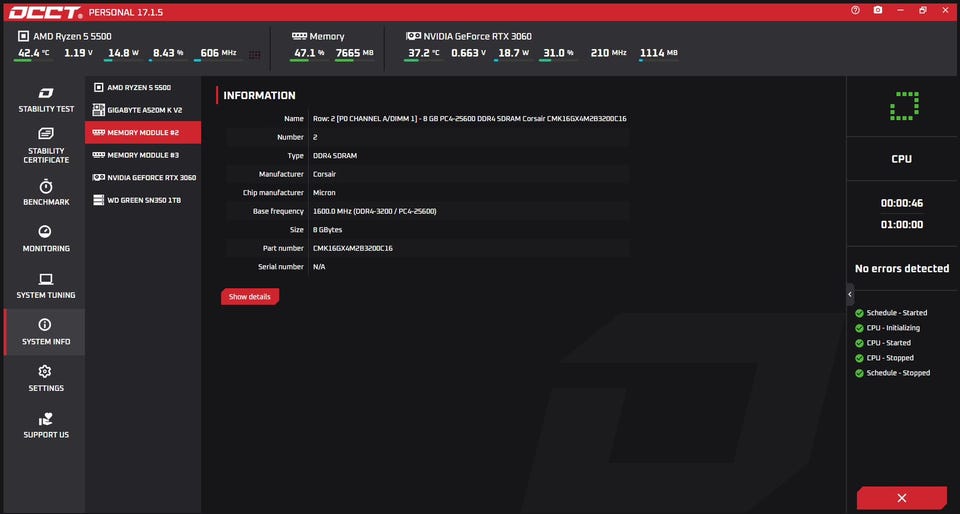Click the green dotted test status icon
This screenshot has width=960, height=514.
[x=904, y=106]
